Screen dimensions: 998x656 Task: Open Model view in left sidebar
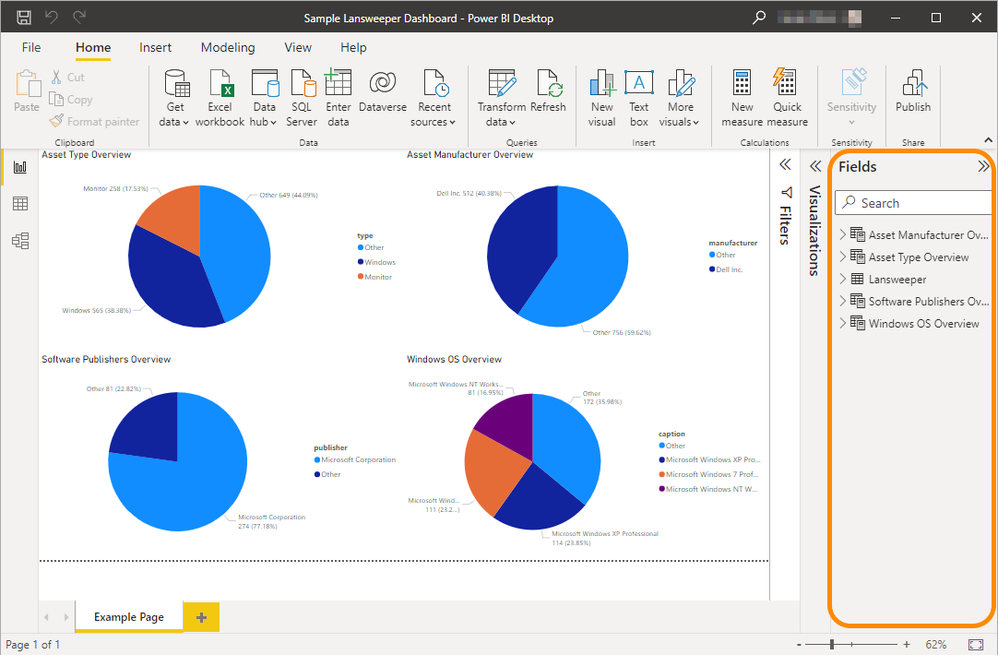[20, 241]
